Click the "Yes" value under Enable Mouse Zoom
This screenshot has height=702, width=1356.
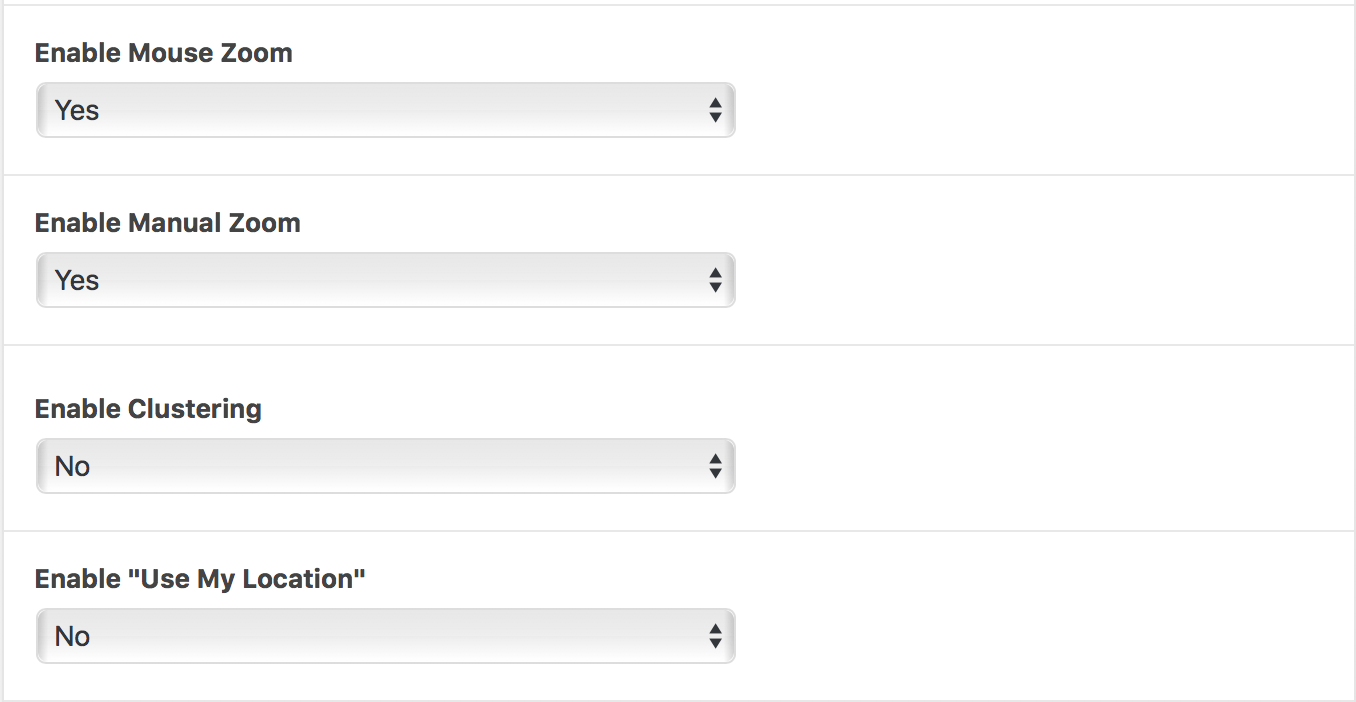click(x=77, y=110)
